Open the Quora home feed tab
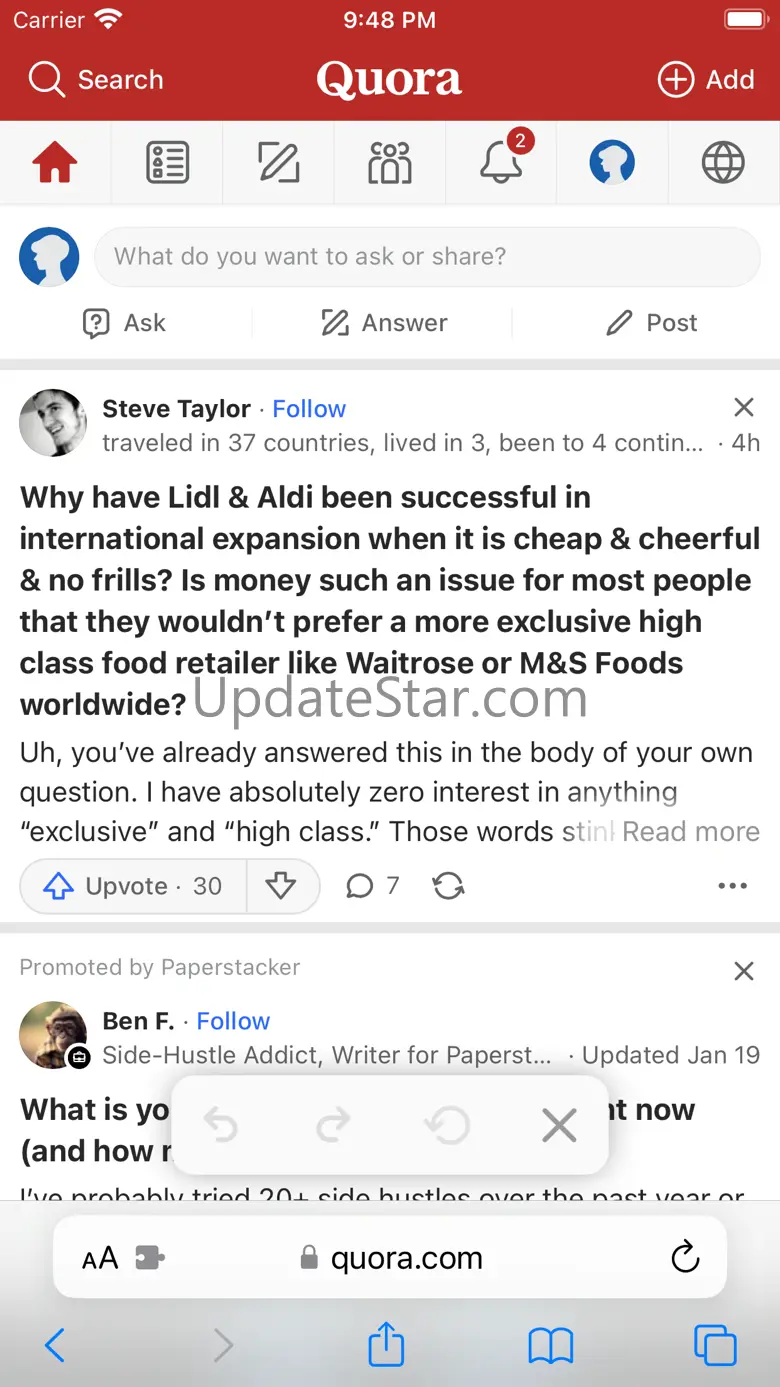The image size is (780, 1387). (x=55, y=163)
